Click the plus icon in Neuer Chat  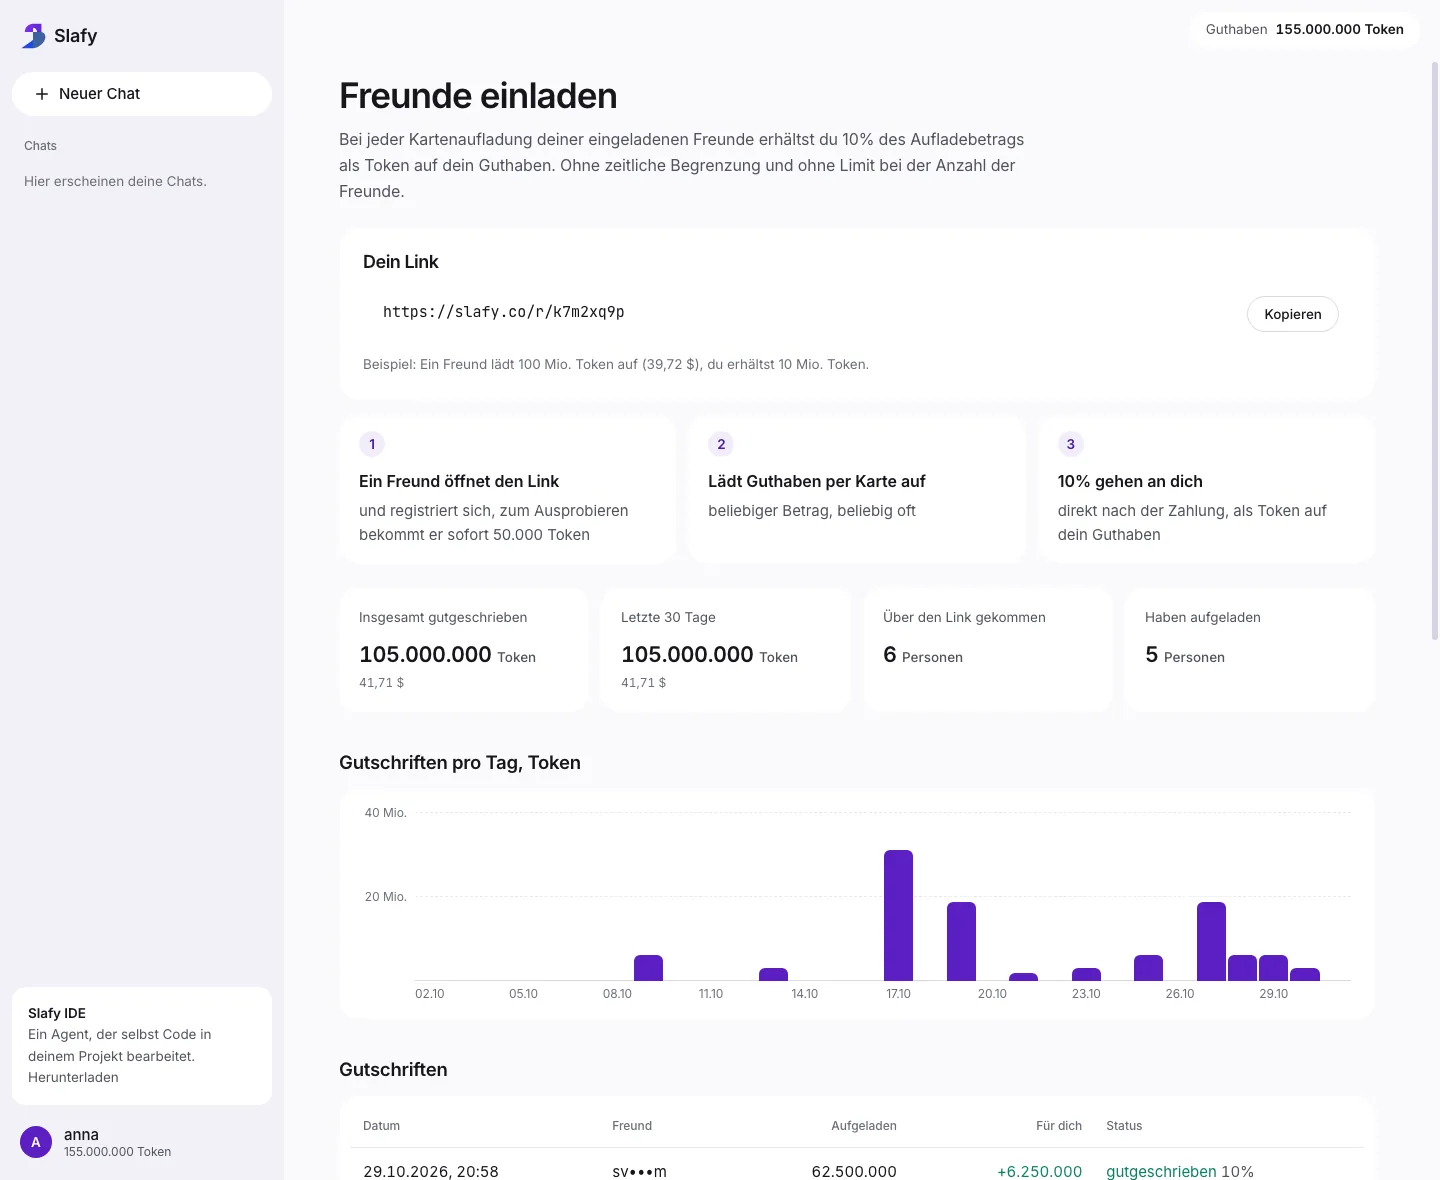42,94
